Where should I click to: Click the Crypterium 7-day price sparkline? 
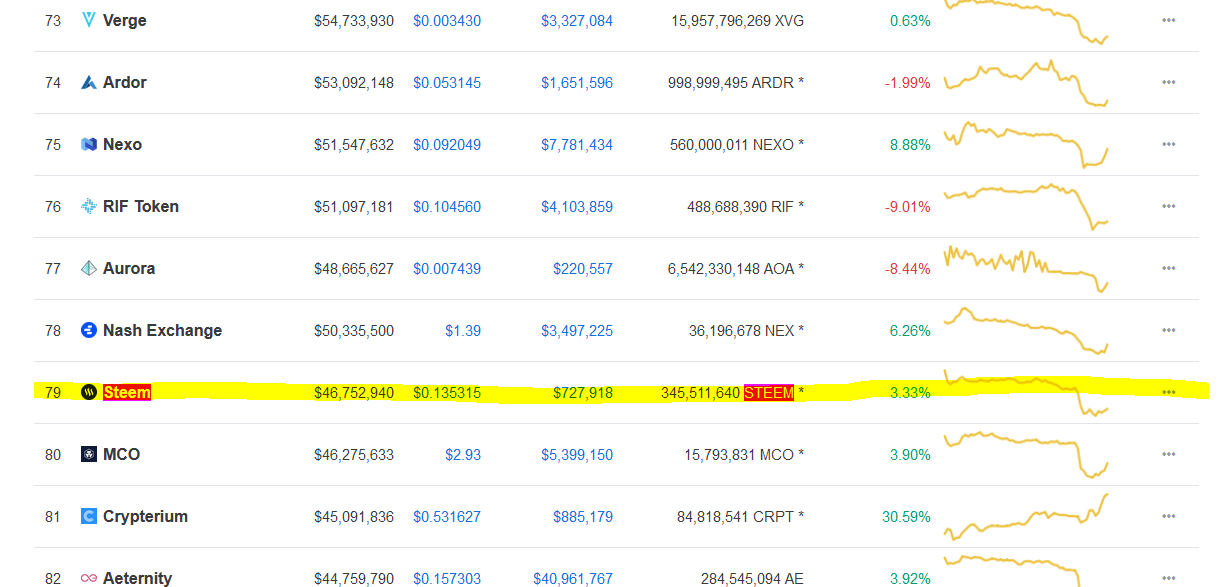coord(1026,517)
